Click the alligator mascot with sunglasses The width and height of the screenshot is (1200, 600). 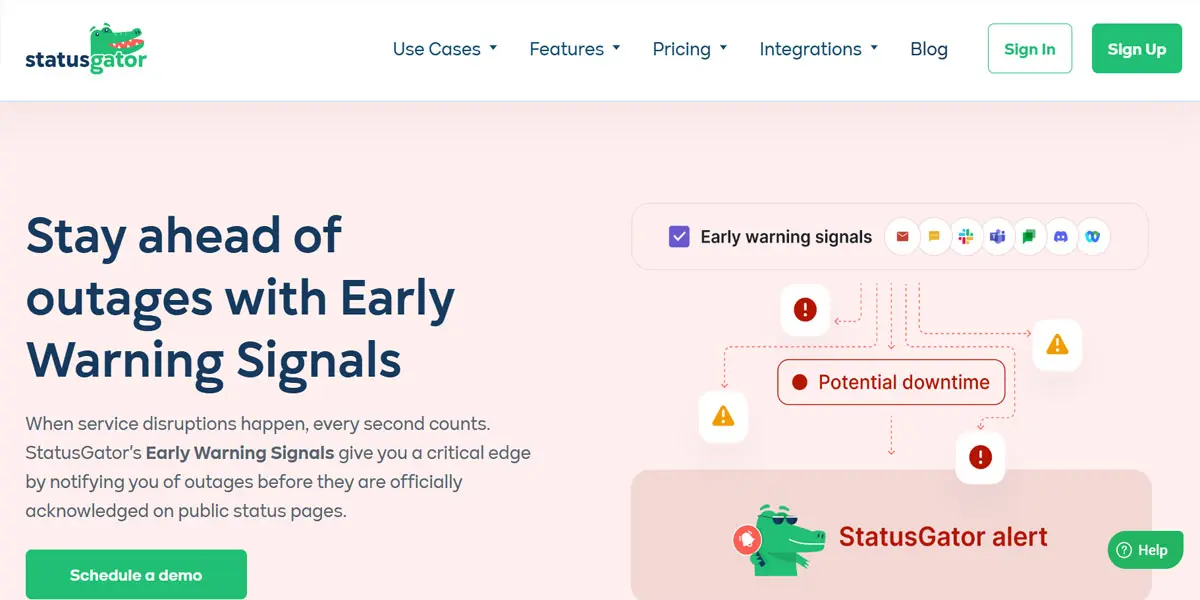point(786,539)
